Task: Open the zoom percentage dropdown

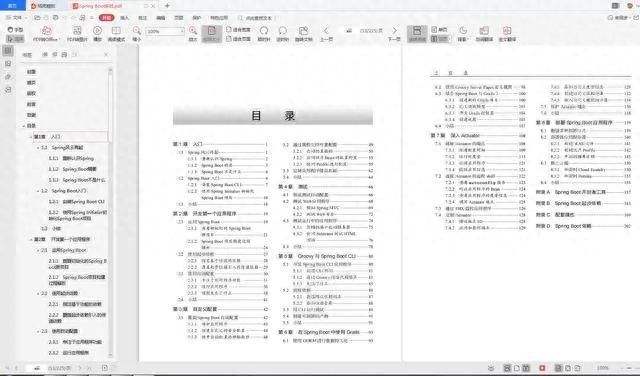Action: (182, 31)
